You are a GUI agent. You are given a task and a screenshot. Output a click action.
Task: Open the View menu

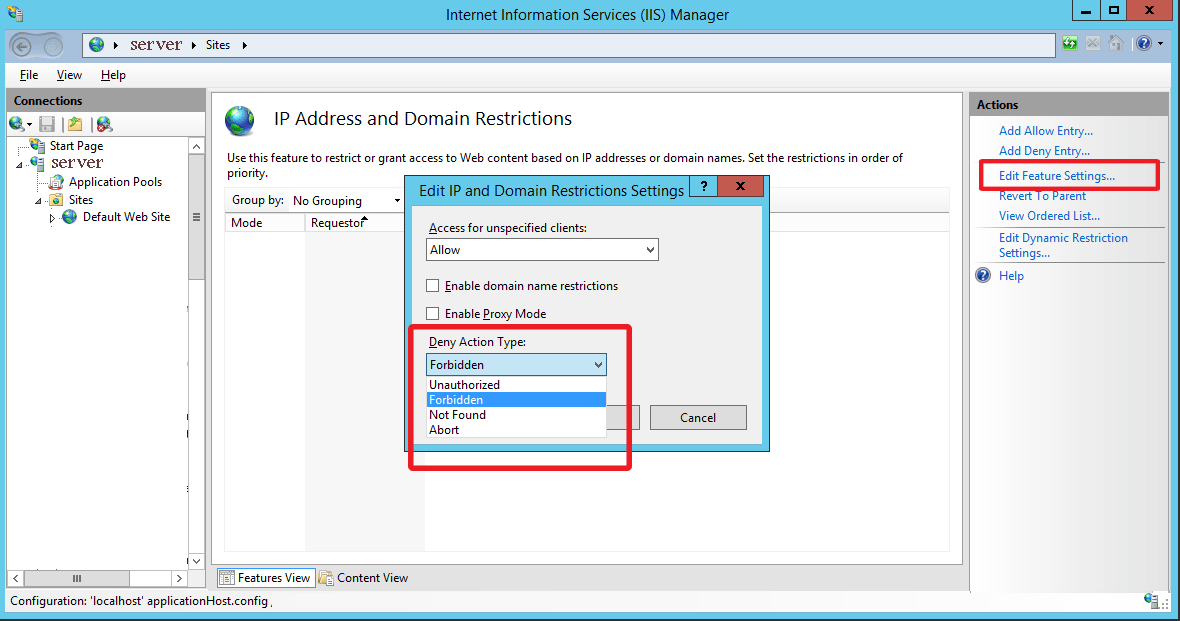click(69, 75)
